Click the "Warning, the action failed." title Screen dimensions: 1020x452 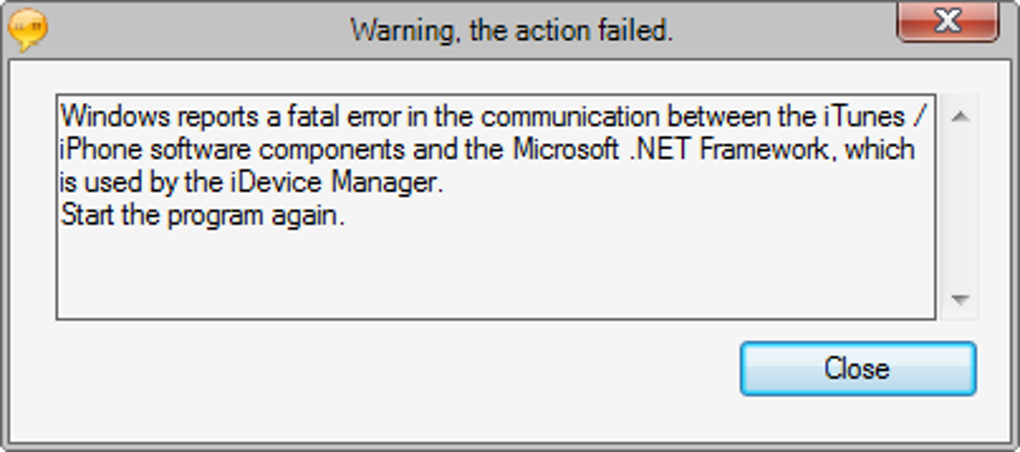(x=511, y=31)
